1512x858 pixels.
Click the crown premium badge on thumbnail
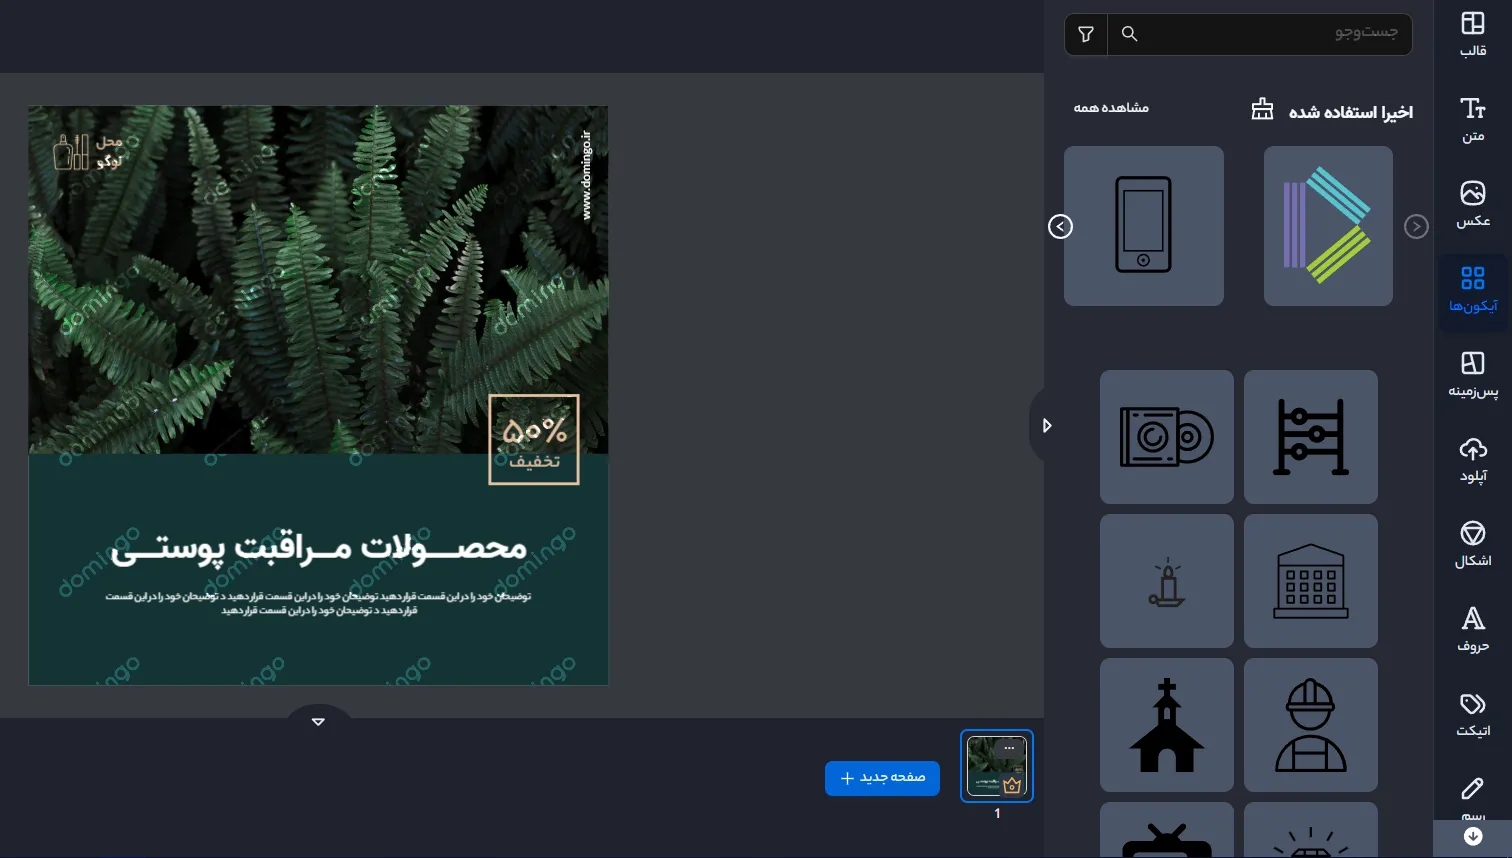[1012, 785]
